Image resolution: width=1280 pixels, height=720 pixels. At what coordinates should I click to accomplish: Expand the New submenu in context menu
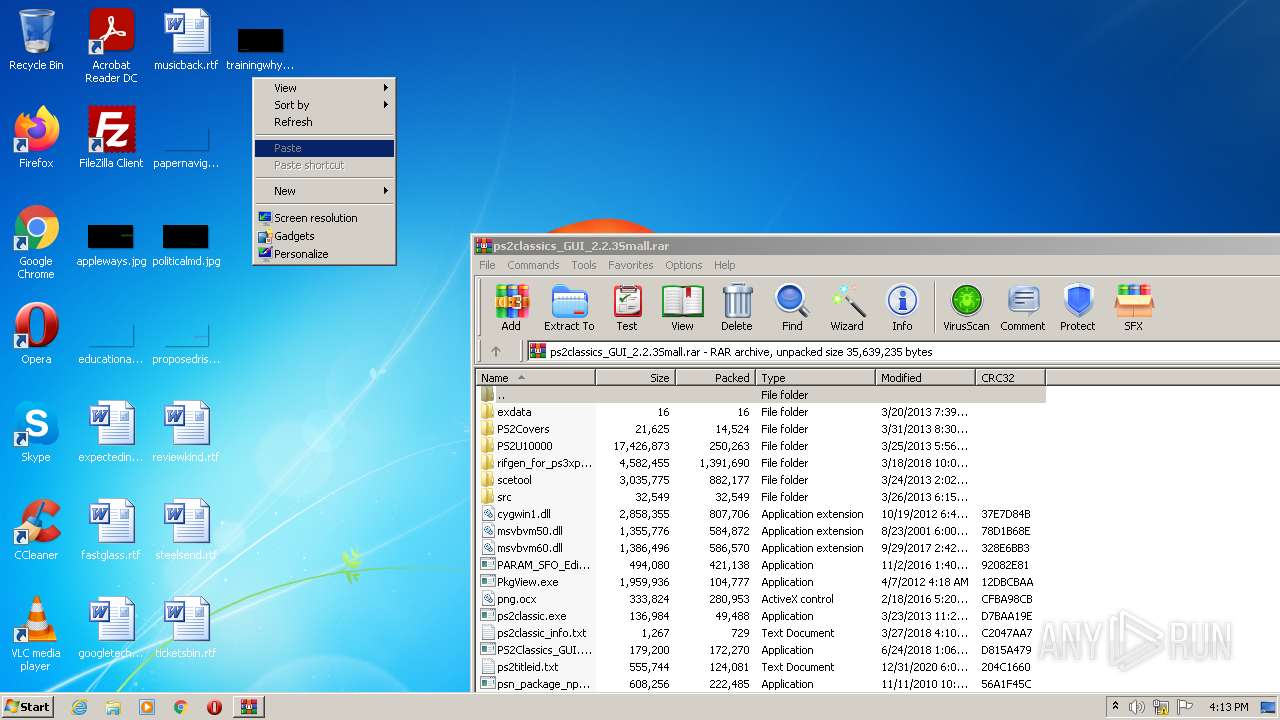point(324,191)
